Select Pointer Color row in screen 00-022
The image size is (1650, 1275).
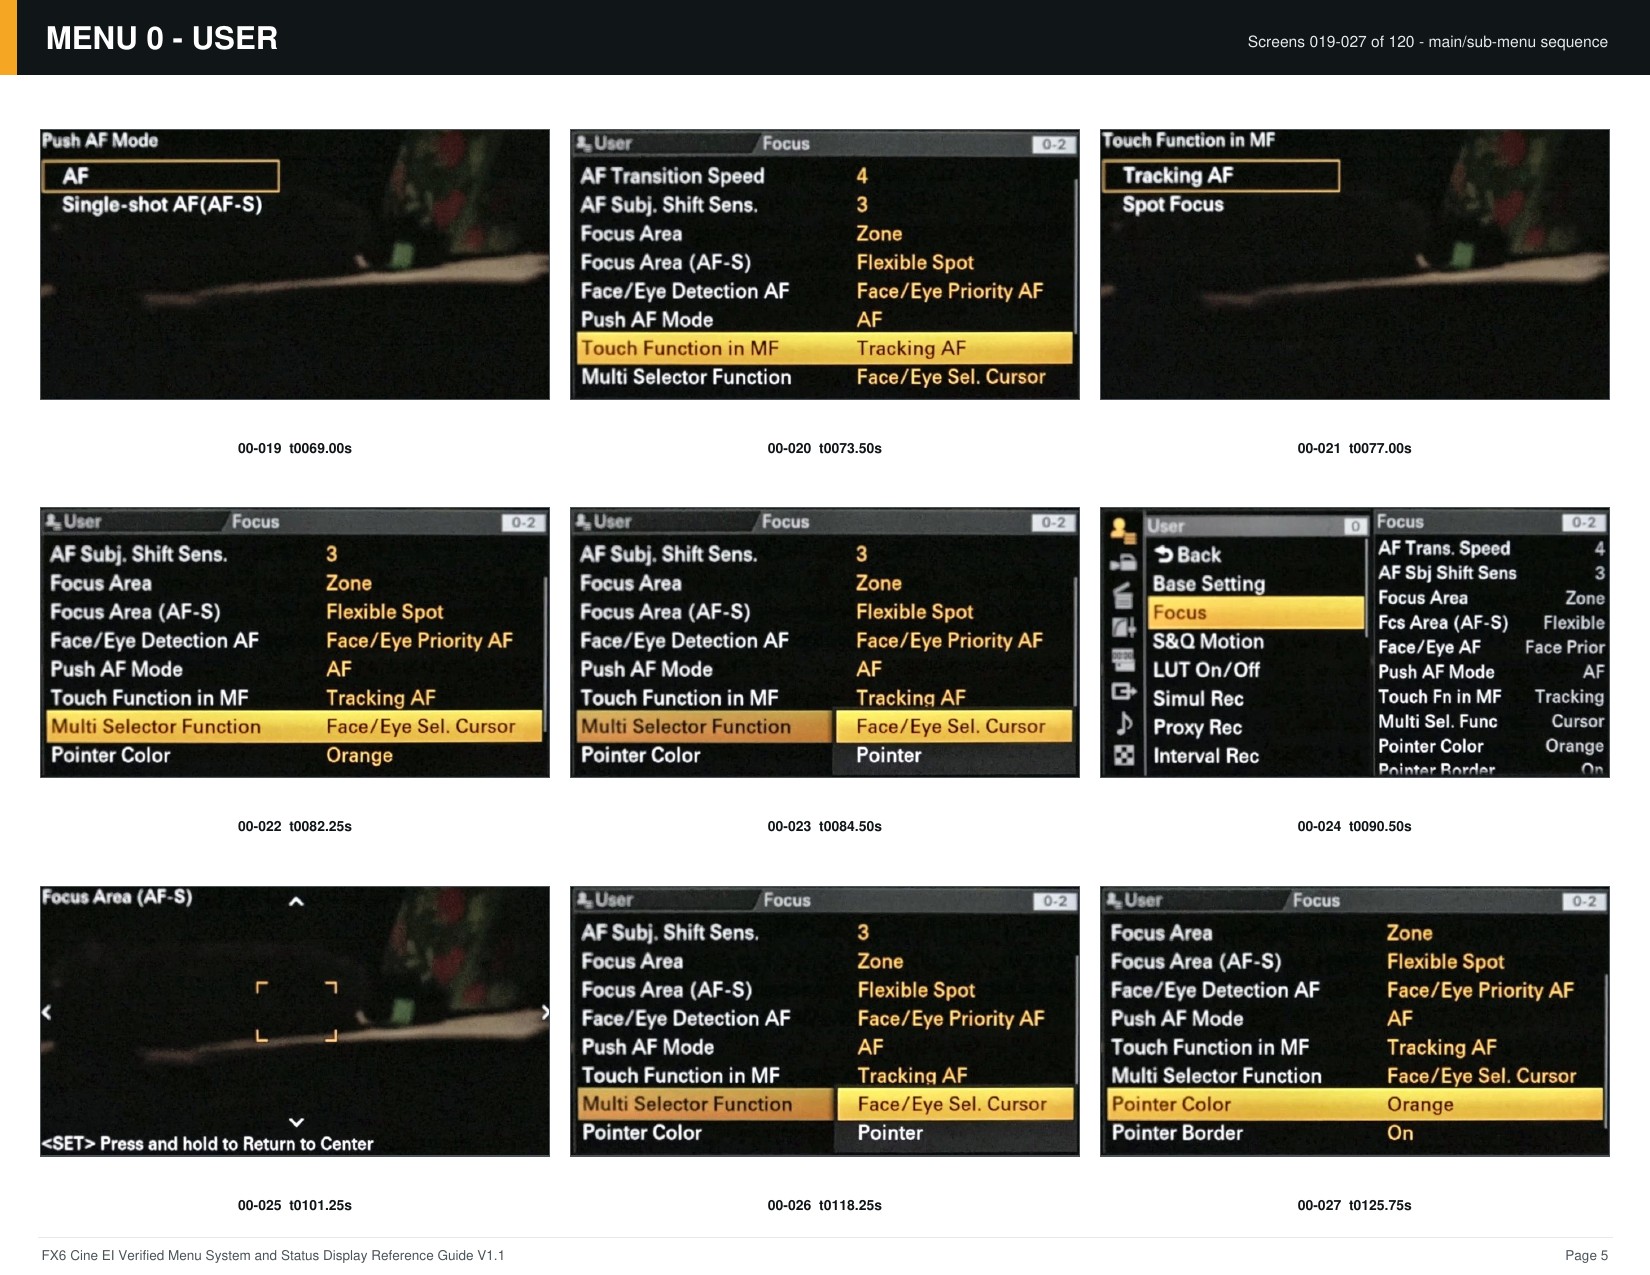click(294, 756)
